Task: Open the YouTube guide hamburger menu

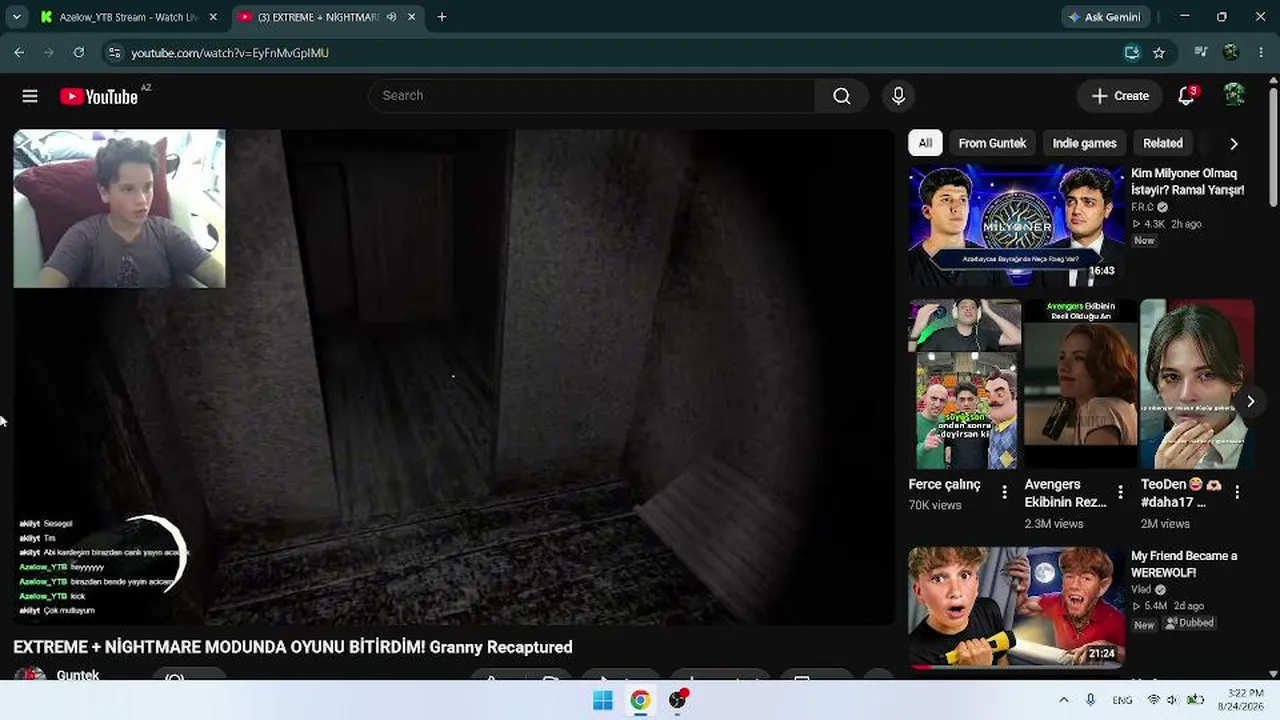Action: pos(30,96)
